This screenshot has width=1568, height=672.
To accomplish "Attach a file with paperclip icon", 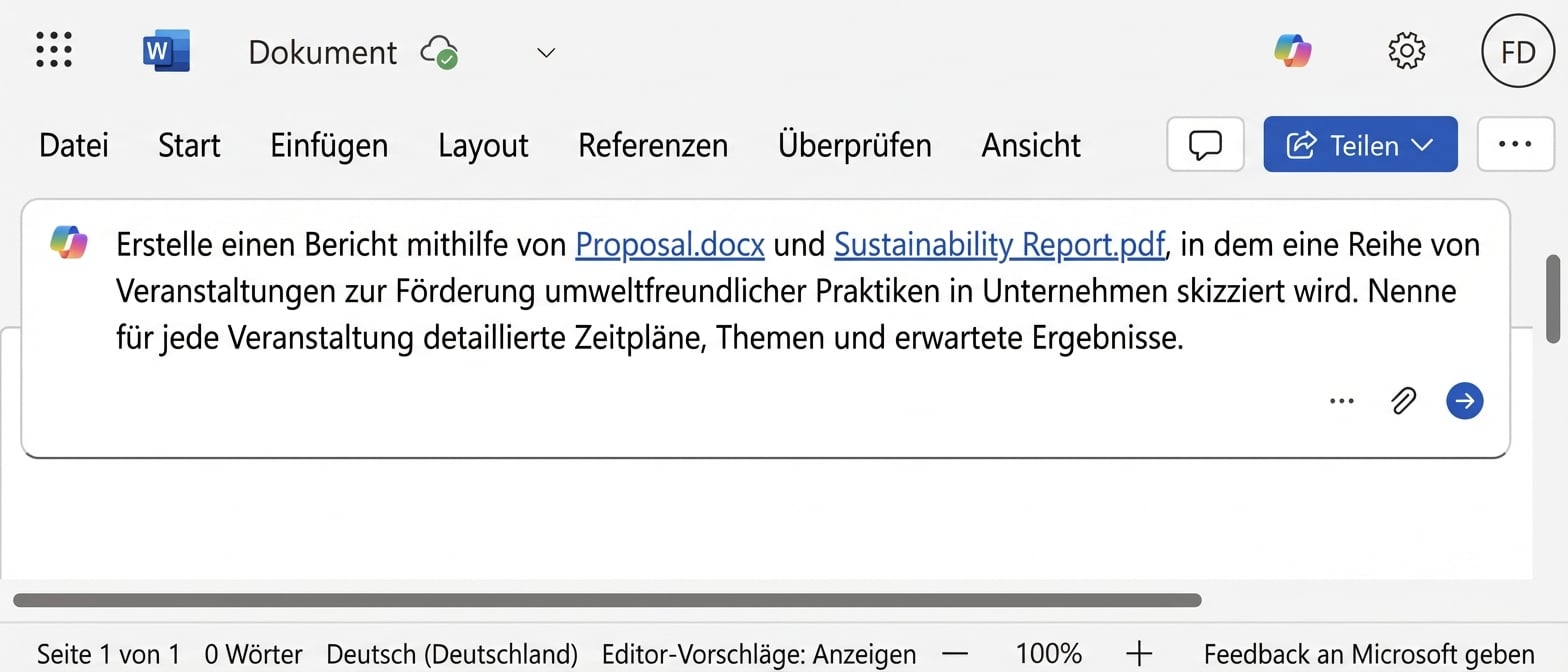I will [1404, 401].
